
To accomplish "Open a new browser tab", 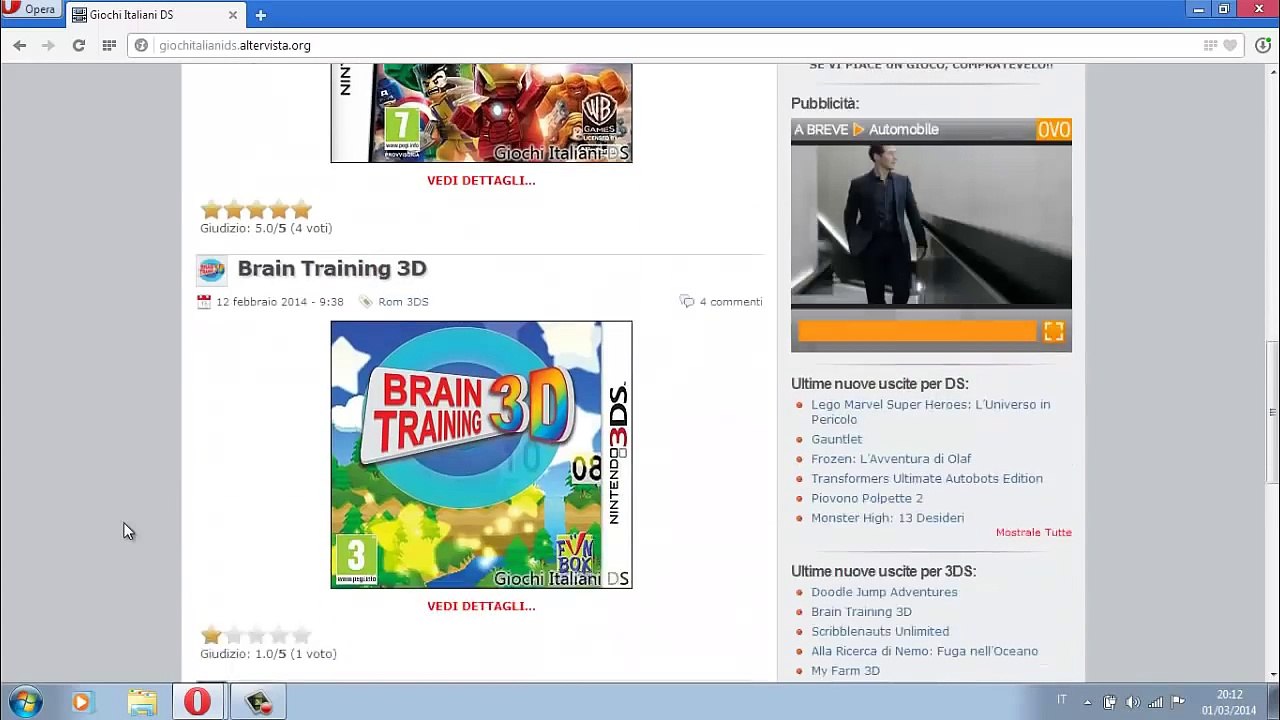I will [x=260, y=15].
